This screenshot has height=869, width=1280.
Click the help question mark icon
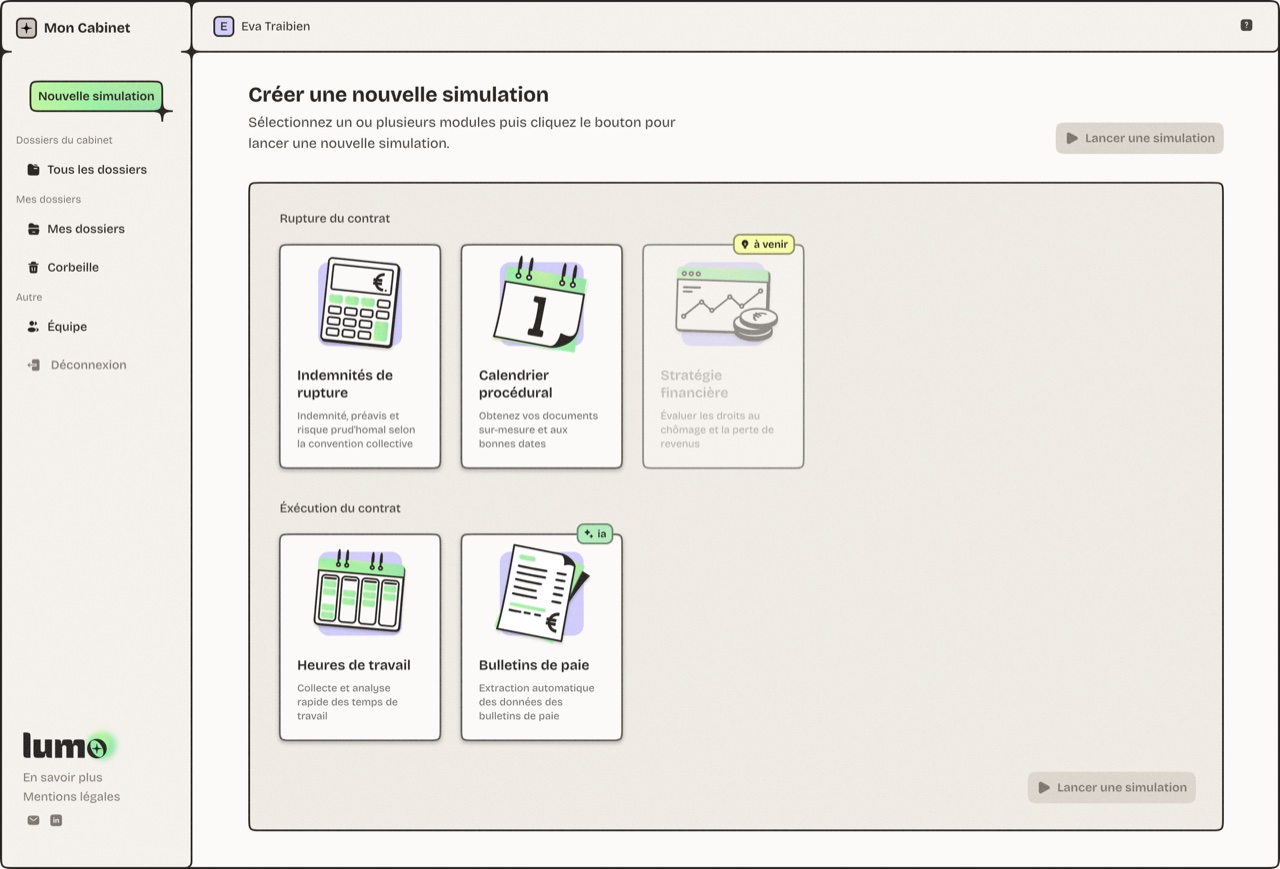pos(1246,25)
